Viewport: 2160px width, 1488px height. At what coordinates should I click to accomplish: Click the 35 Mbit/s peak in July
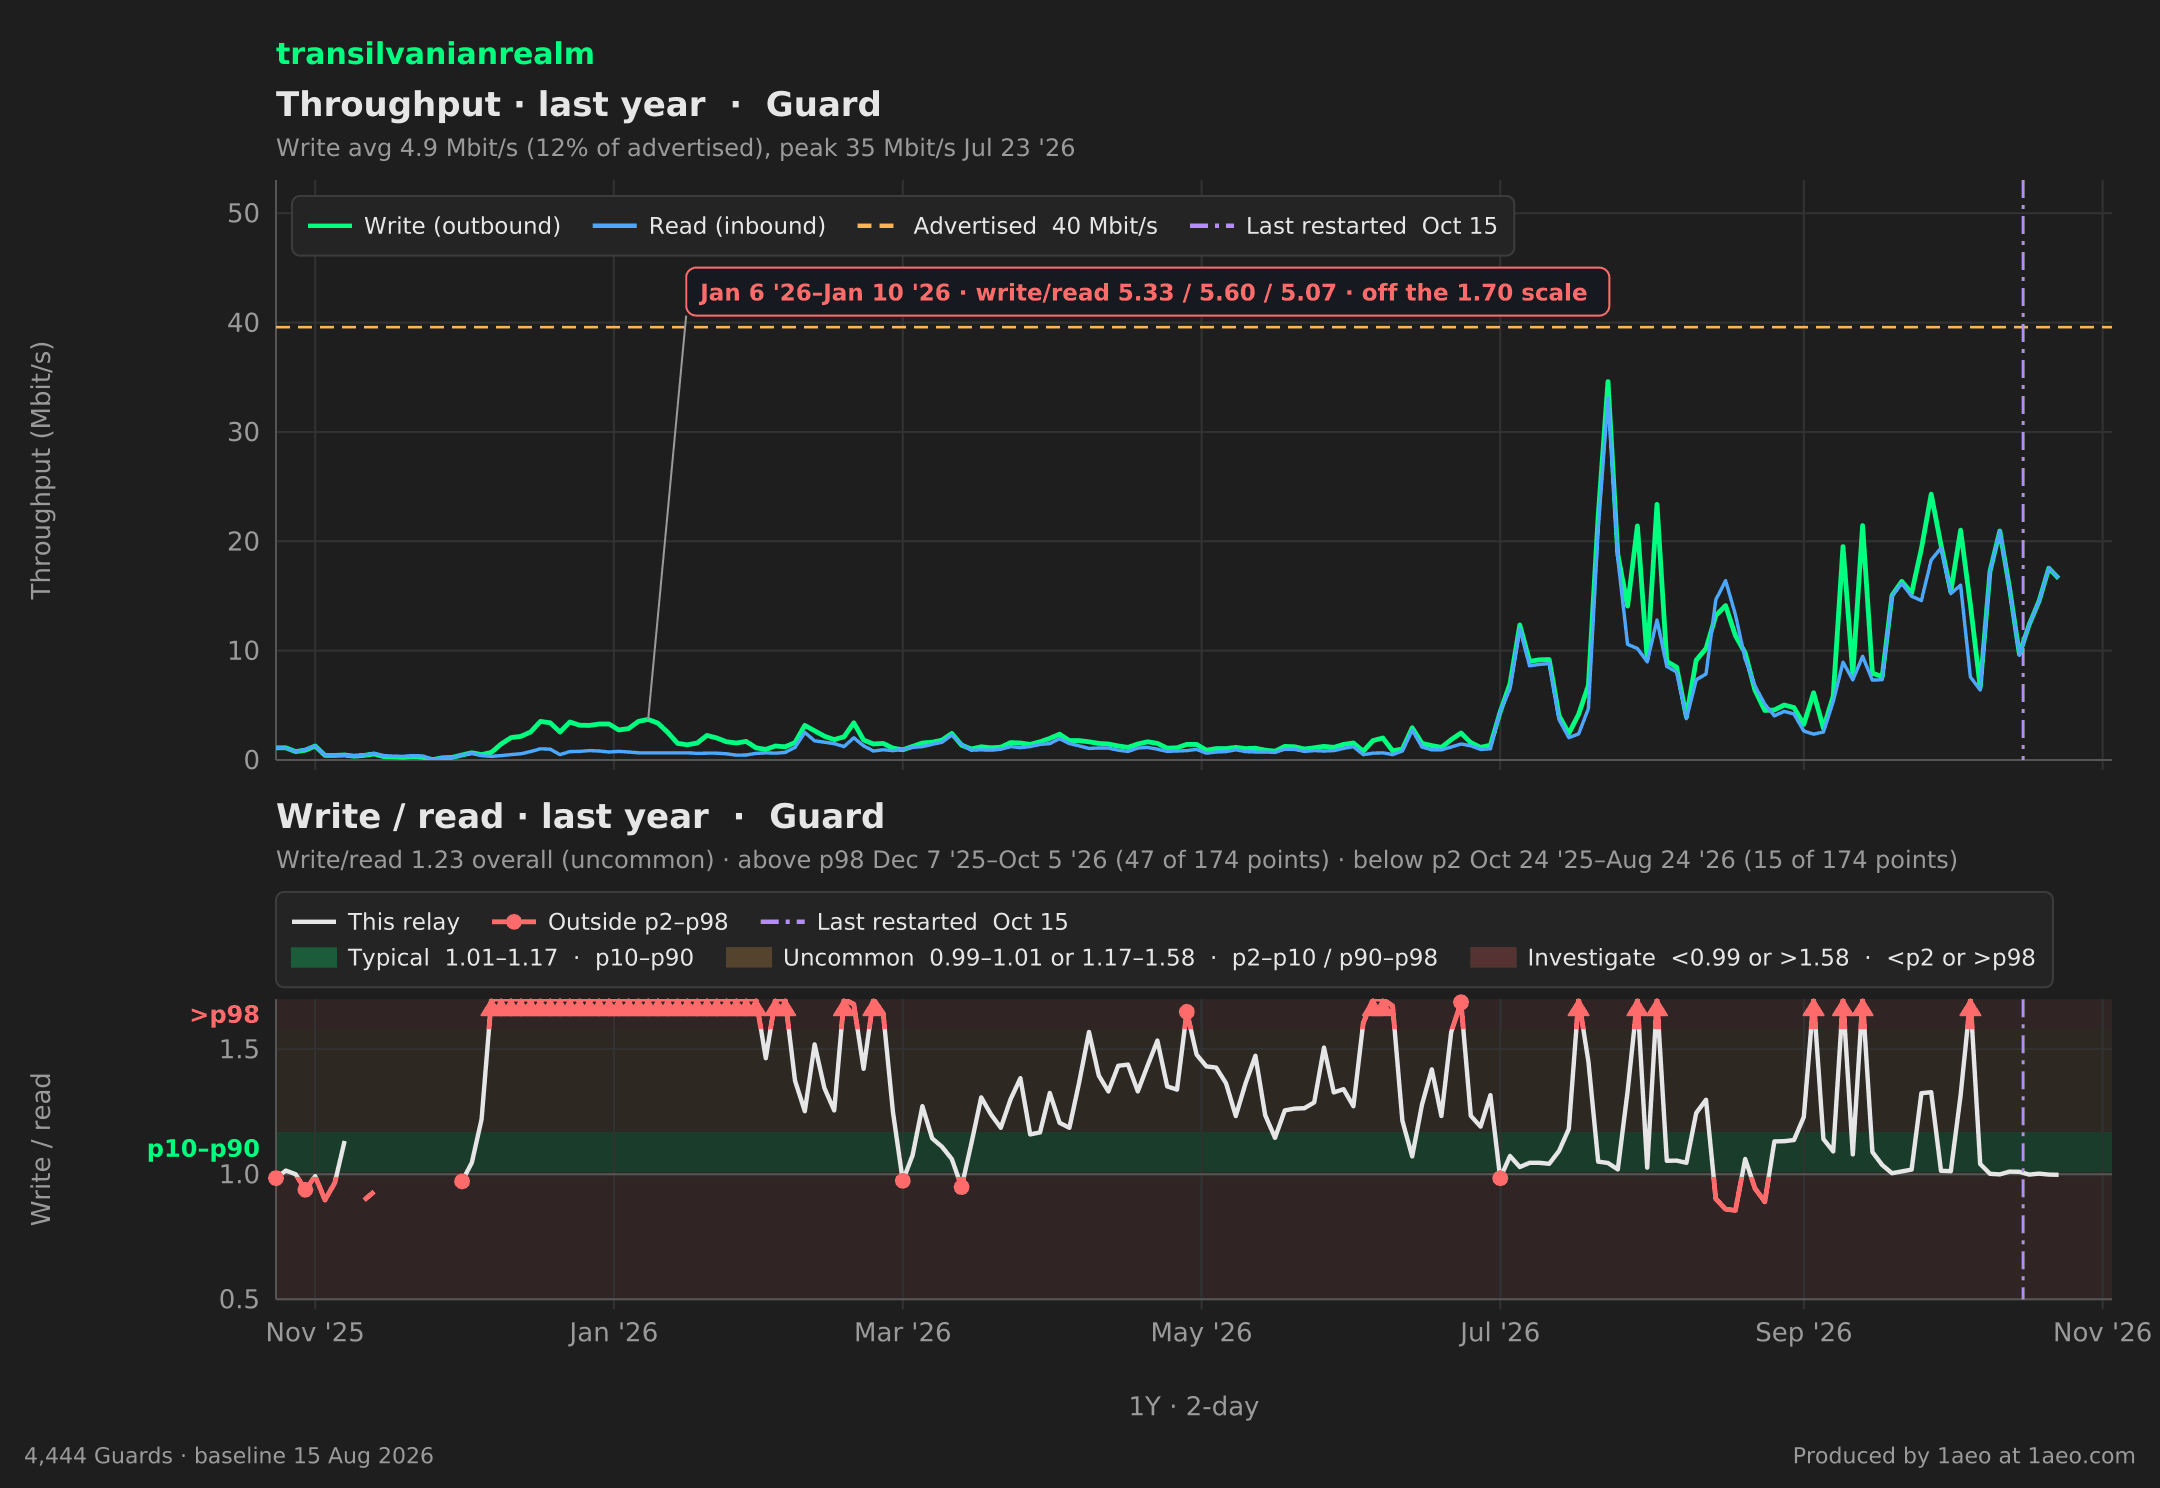(1607, 383)
